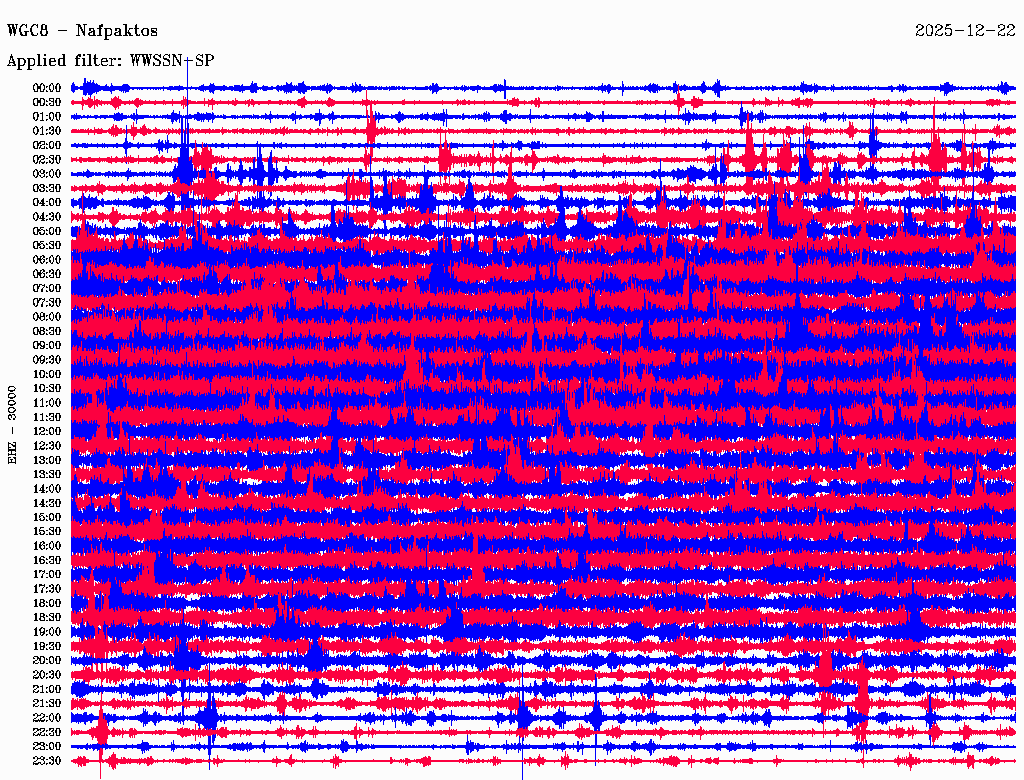Select the 20:30 time label
Screen dimensions: 1024x780
tap(47, 675)
